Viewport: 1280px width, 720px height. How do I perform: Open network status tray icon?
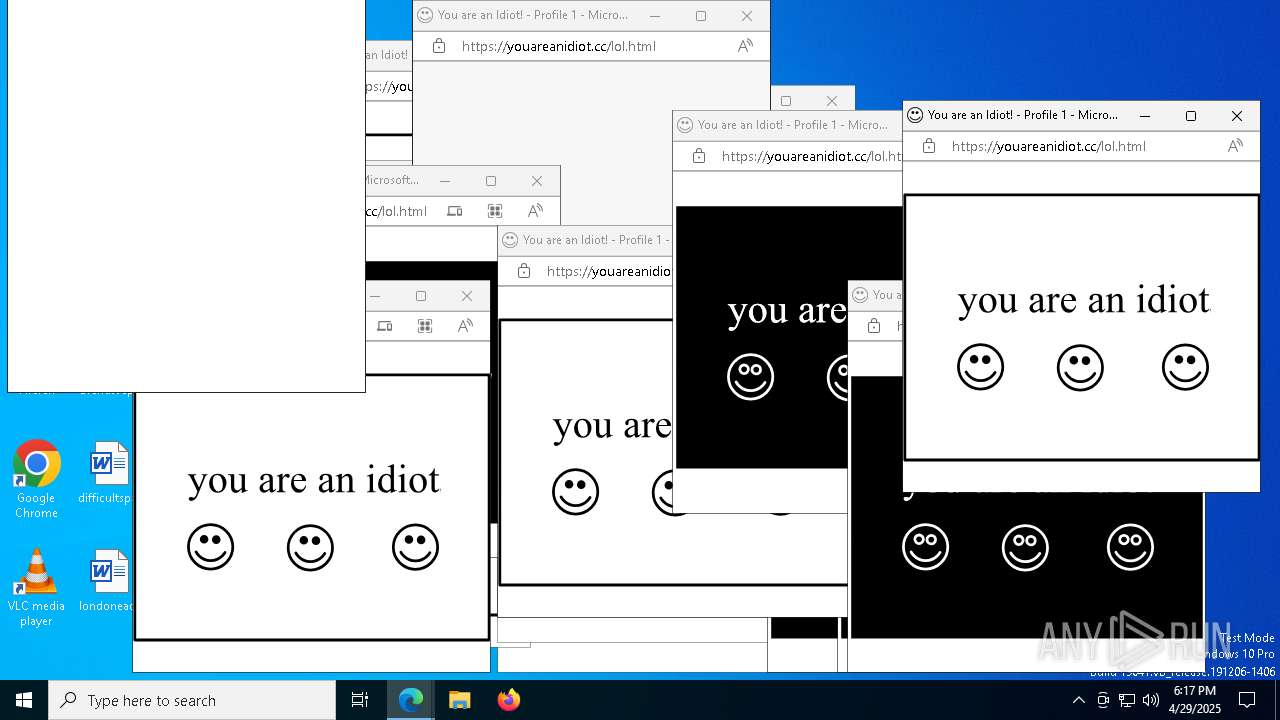click(x=1127, y=700)
